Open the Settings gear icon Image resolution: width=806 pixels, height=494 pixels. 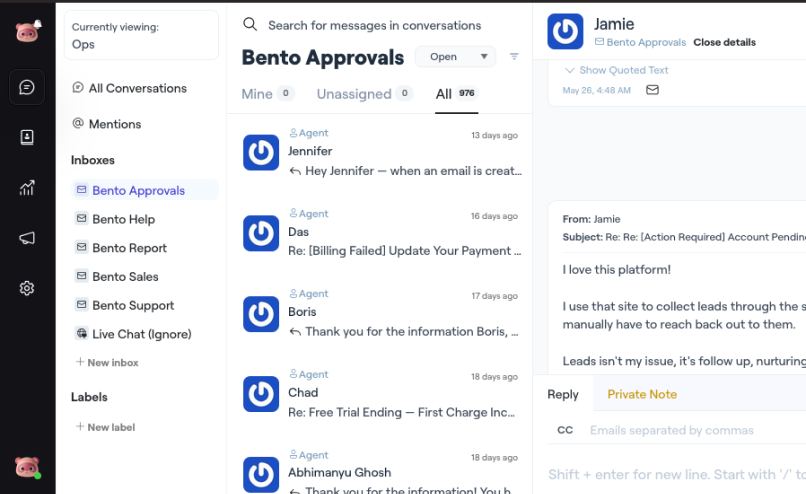click(27, 288)
